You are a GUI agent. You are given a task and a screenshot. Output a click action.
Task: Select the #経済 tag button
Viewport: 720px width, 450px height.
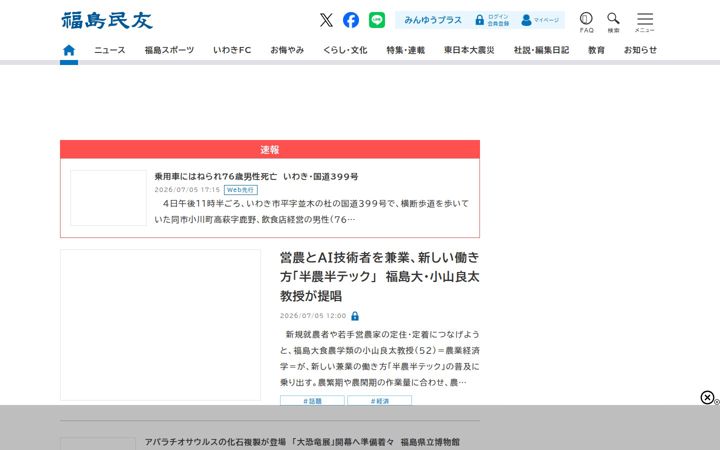coord(379,401)
